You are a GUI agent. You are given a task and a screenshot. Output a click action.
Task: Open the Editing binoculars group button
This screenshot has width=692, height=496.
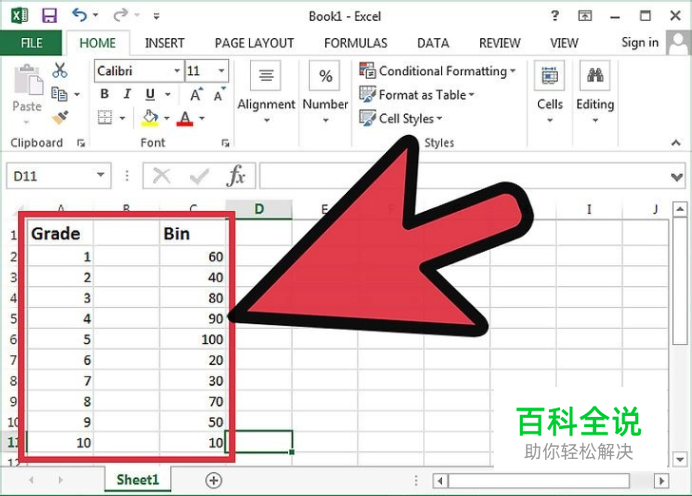click(x=595, y=92)
